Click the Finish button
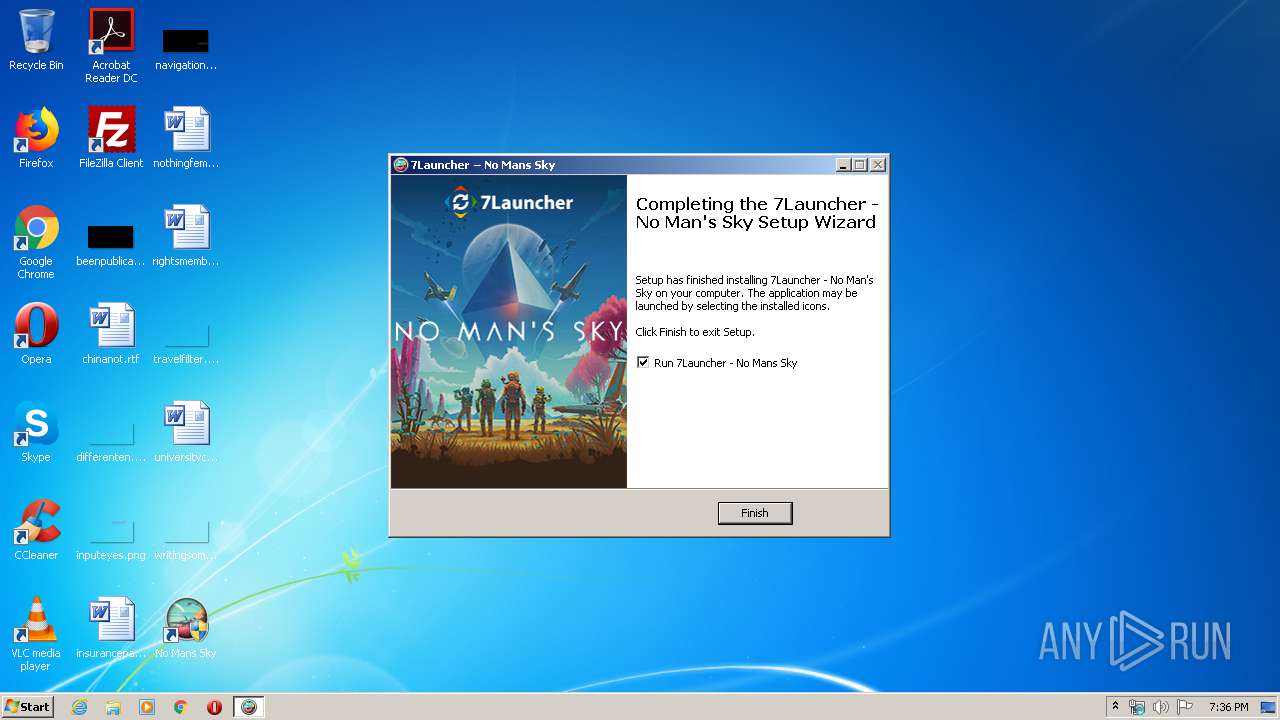The image size is (1280, 720). click(755, 513)
